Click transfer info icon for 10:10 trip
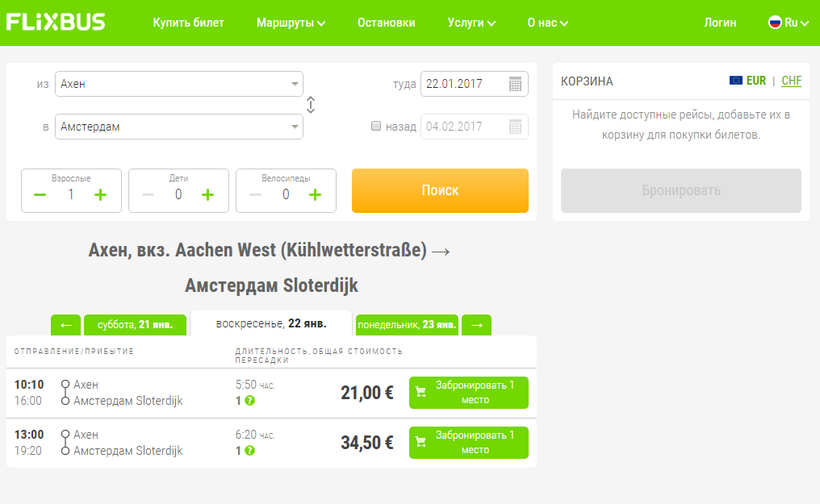This screenshot has width=820, height=504. pyautogui.click(x=249, y=401)
